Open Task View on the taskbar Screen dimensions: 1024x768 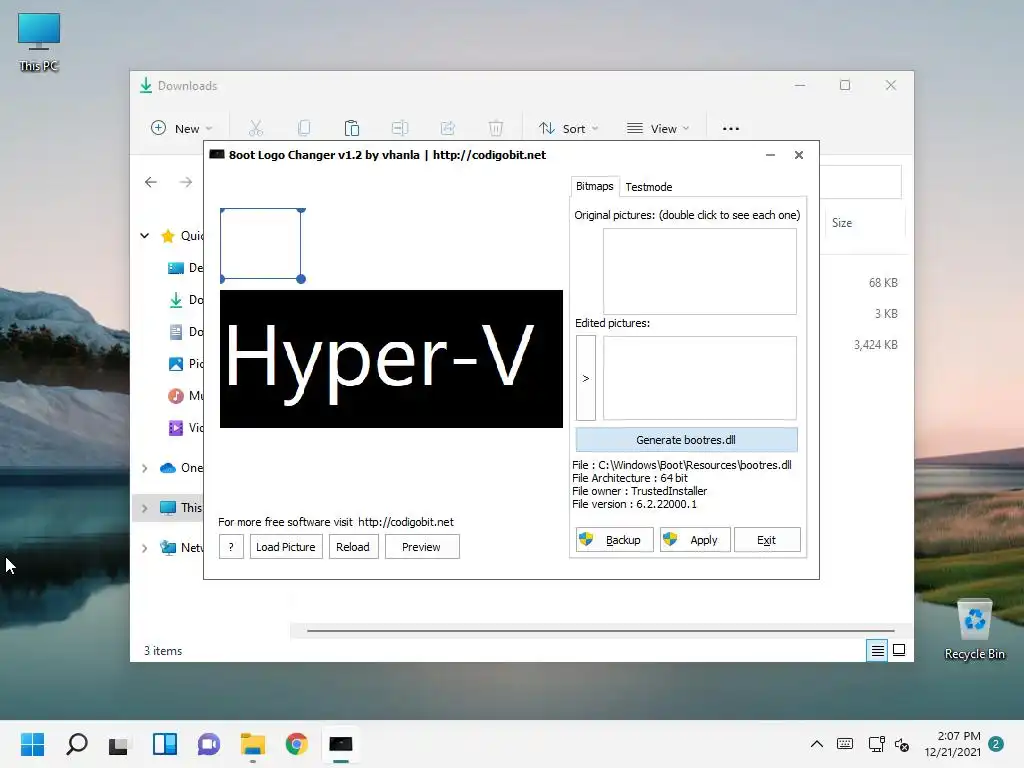point(120,744)
